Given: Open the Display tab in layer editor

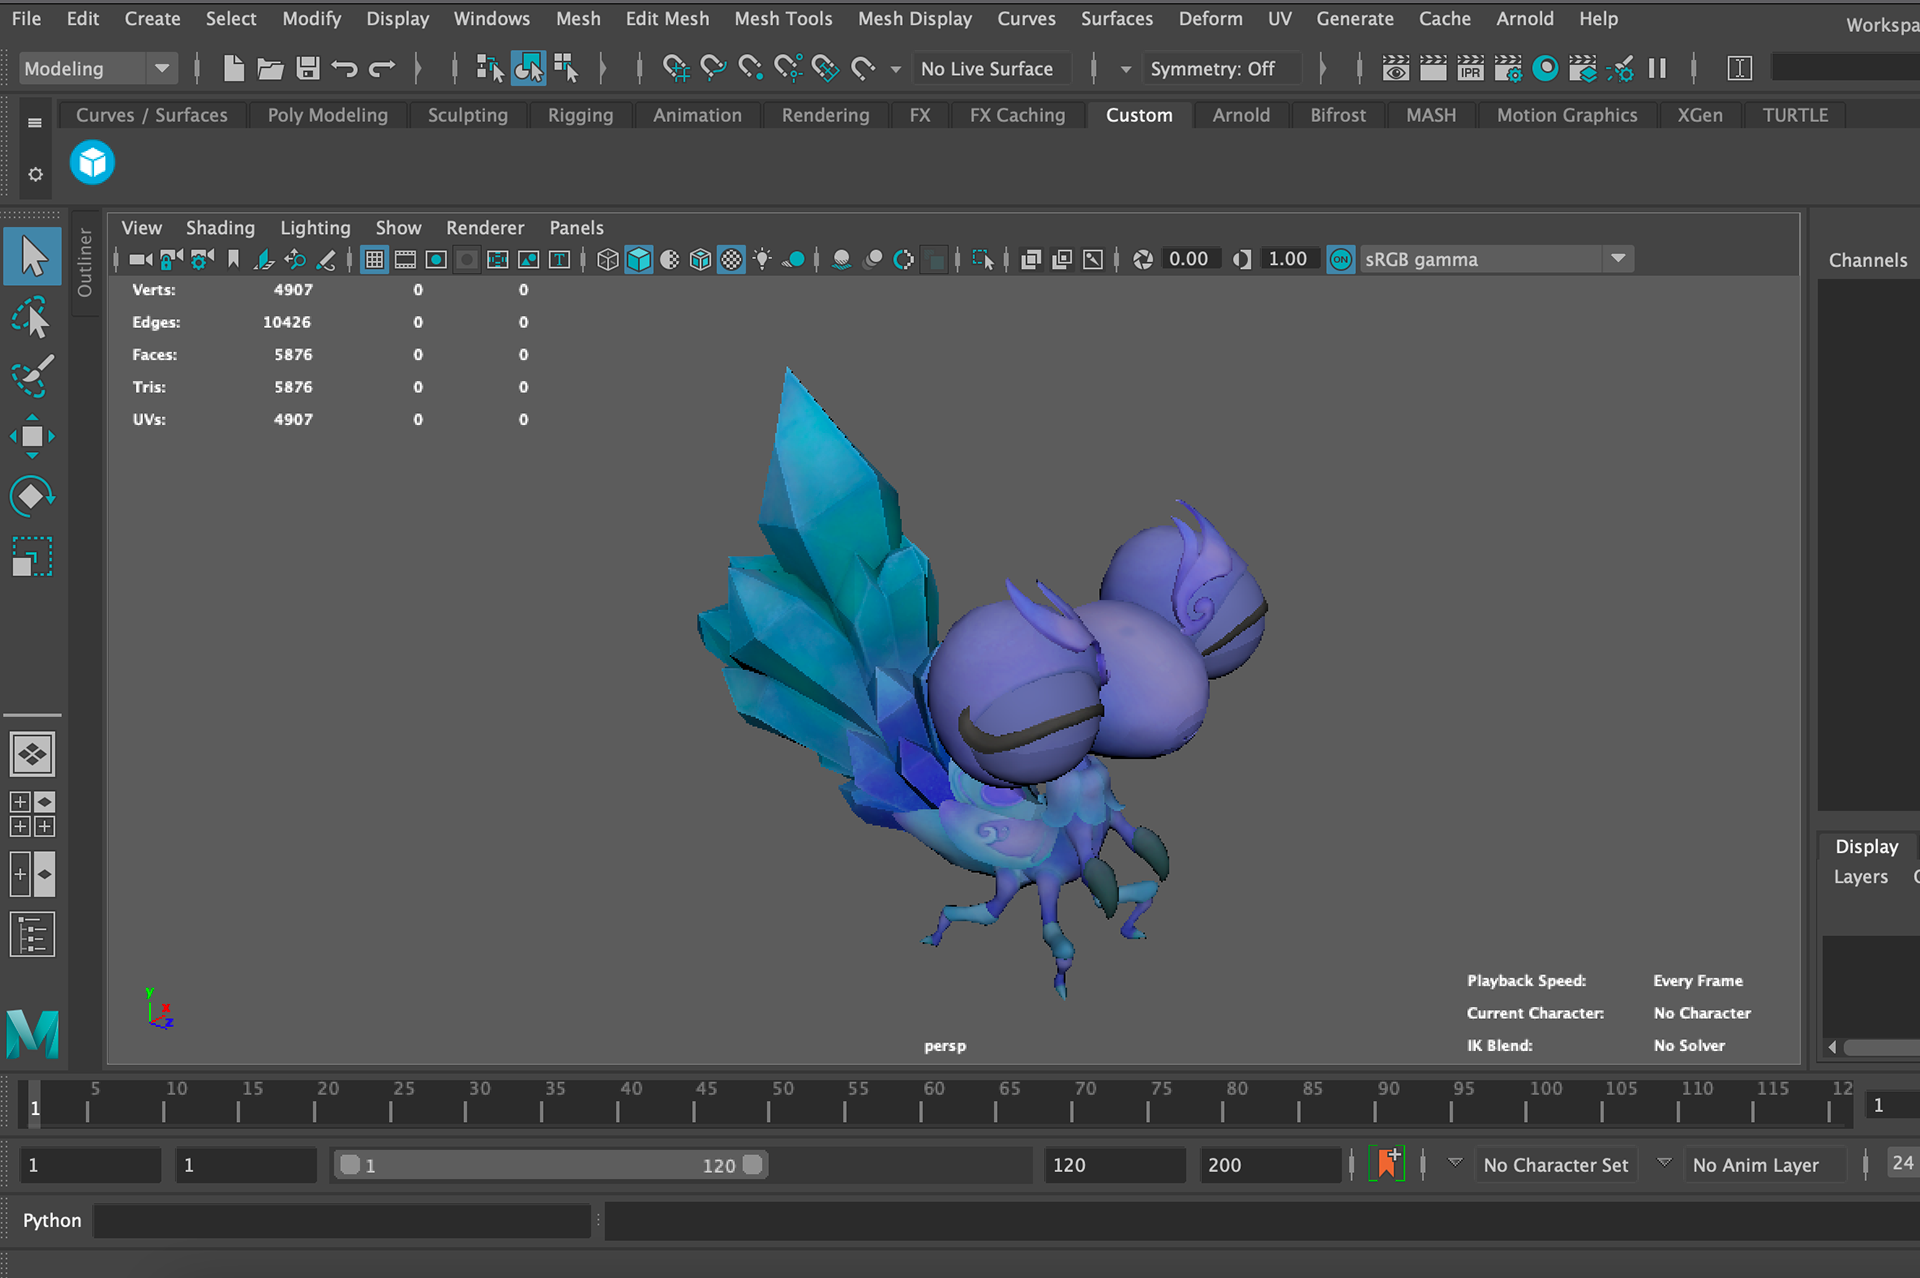Looking at the screenshot, I should click(1866, 846).
